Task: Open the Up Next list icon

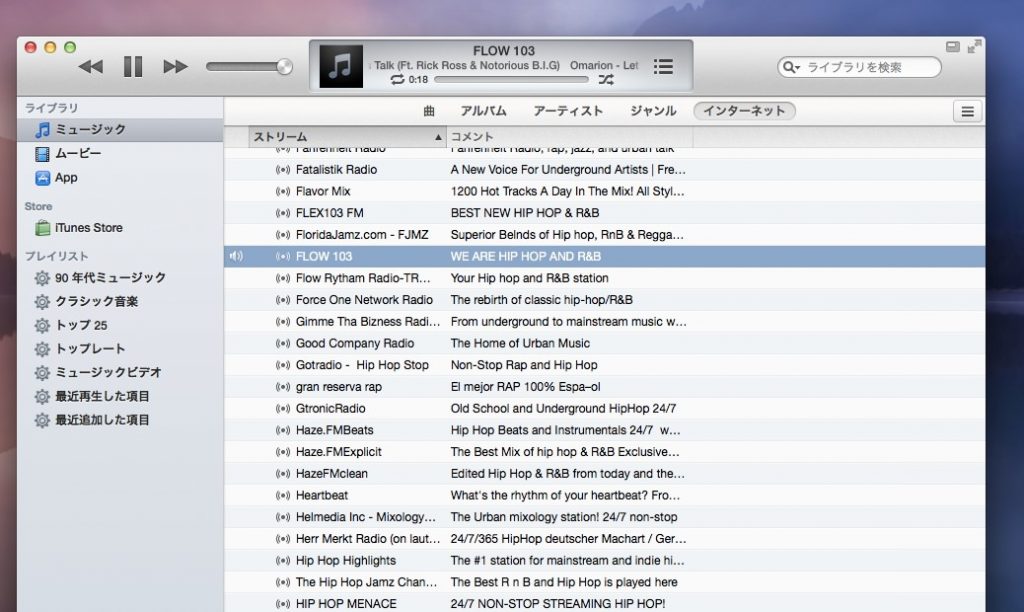Action: tap(663, 66)
